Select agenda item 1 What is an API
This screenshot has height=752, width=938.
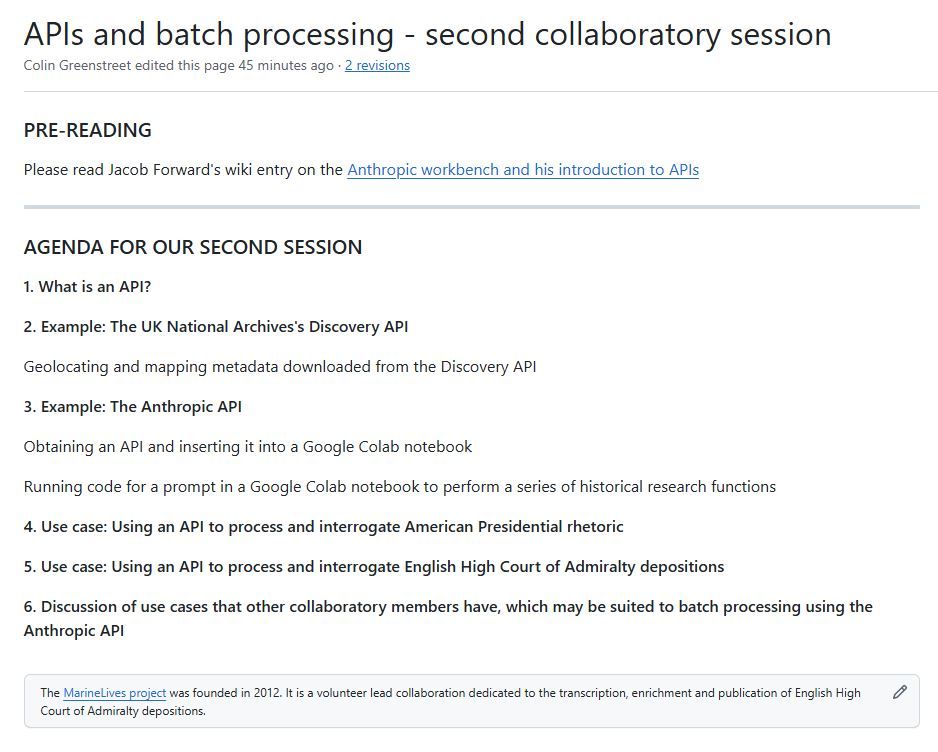[87, 287]
